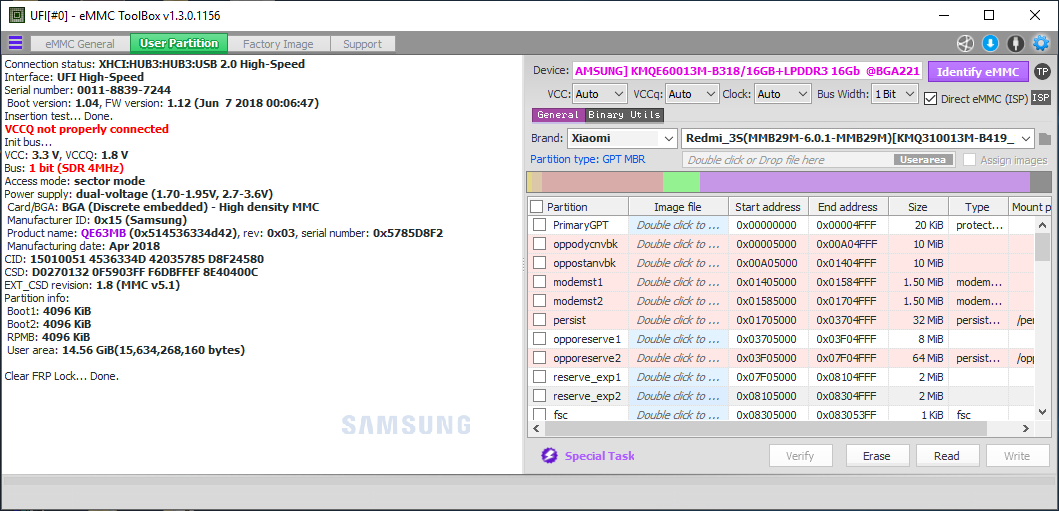The height and width of the screenshot is (511, 1059).
Task: Go to the Support tab
Action: [362, 44]
